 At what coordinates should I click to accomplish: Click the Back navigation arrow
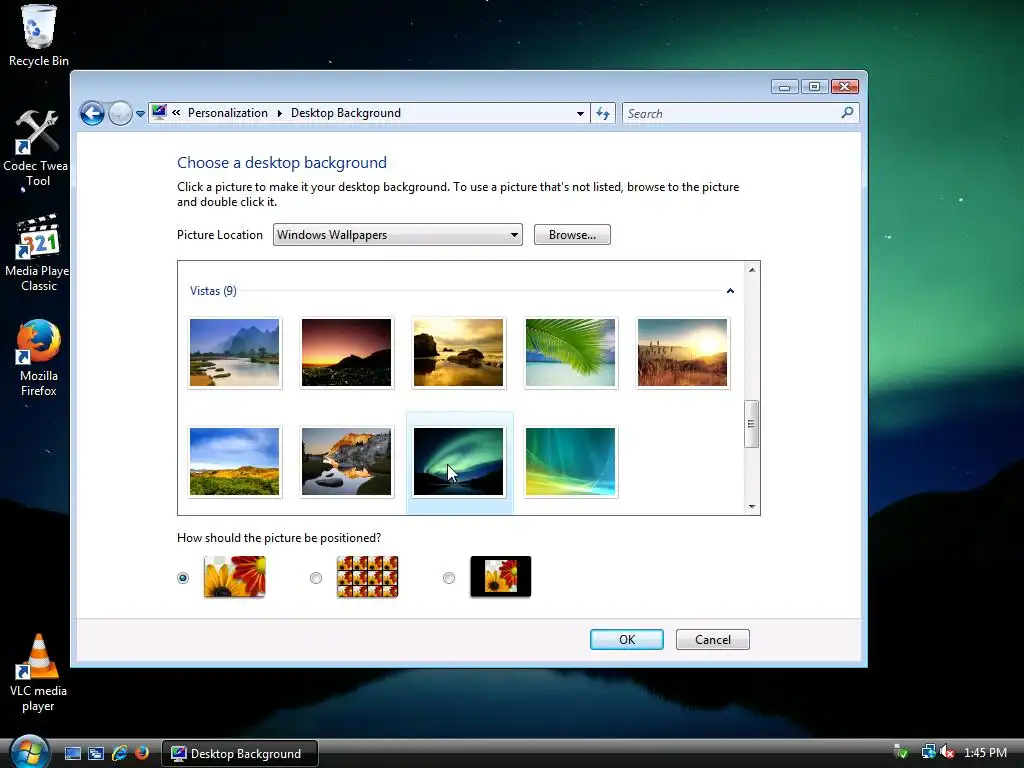pyautogui.click(x=93, y=114)
